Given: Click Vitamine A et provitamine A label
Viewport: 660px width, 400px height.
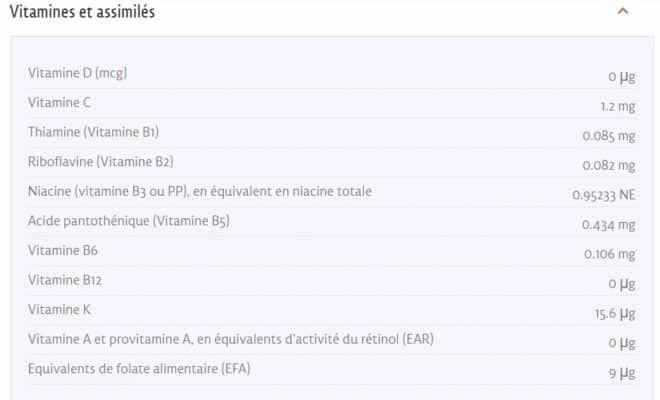Looking at the screenshot, I should coord(231,339).
